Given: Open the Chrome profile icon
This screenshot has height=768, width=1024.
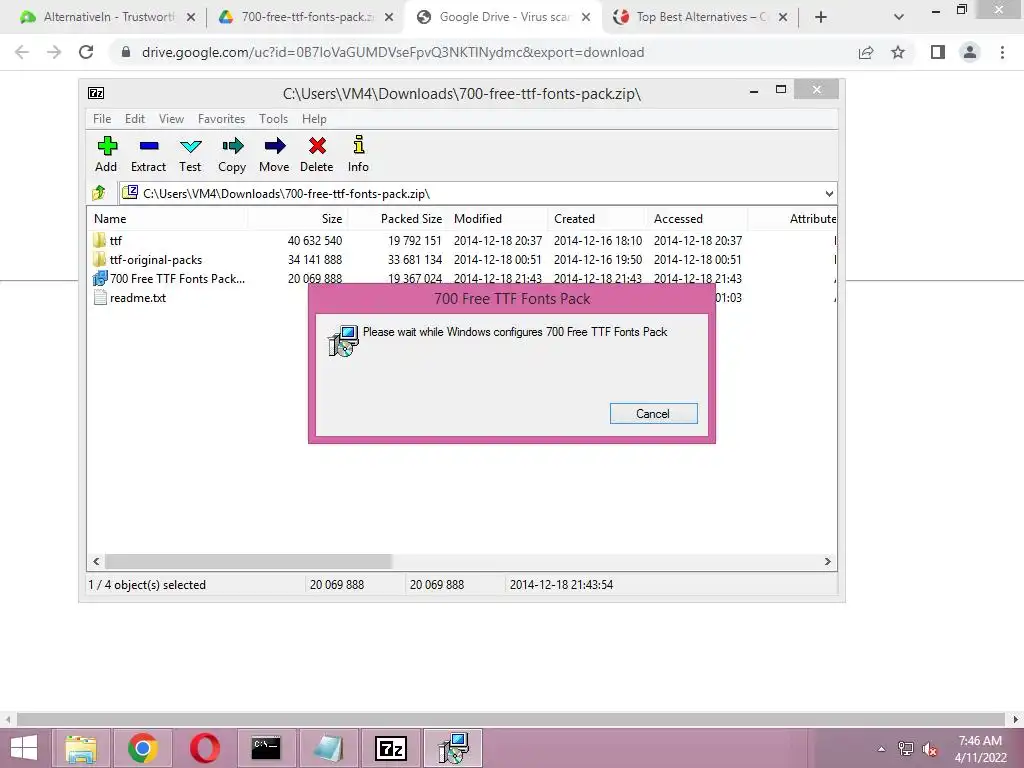Looking at the screenshot, I should [970, 52].
